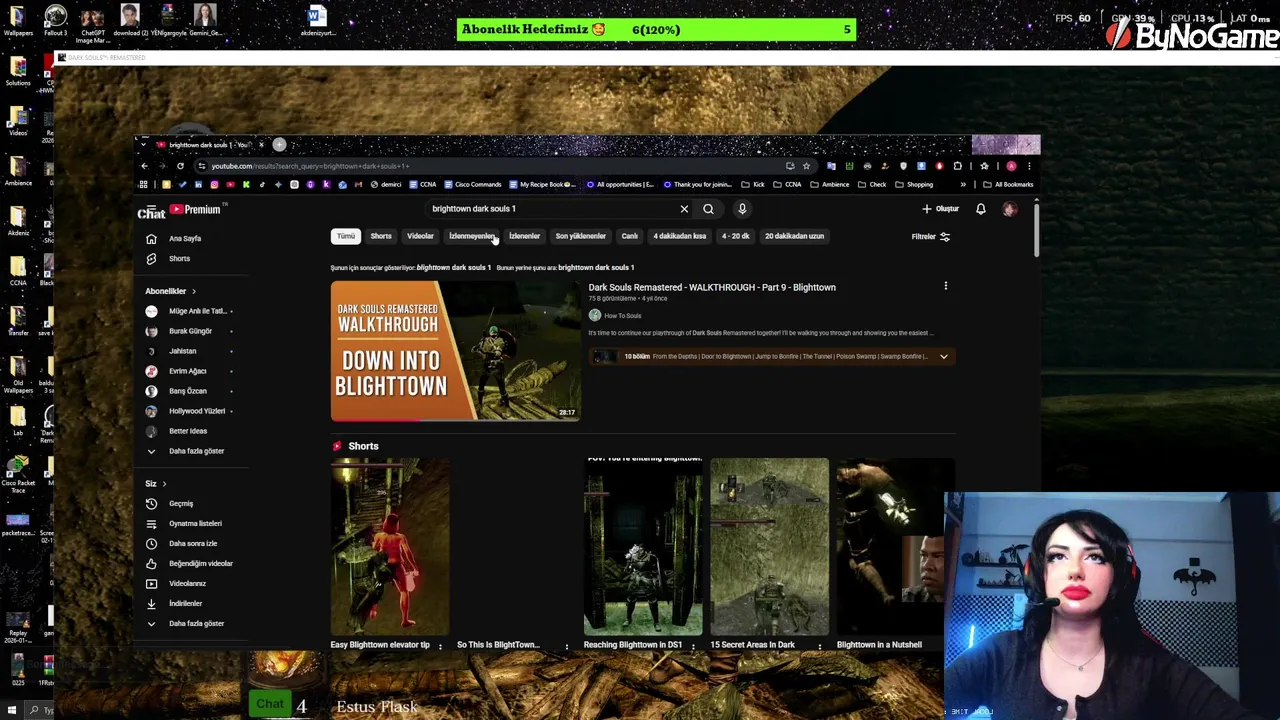This screenshot has width=1280, height=720.
Task: Open the YouTube account avatar menu
Action: [1010, 209]
